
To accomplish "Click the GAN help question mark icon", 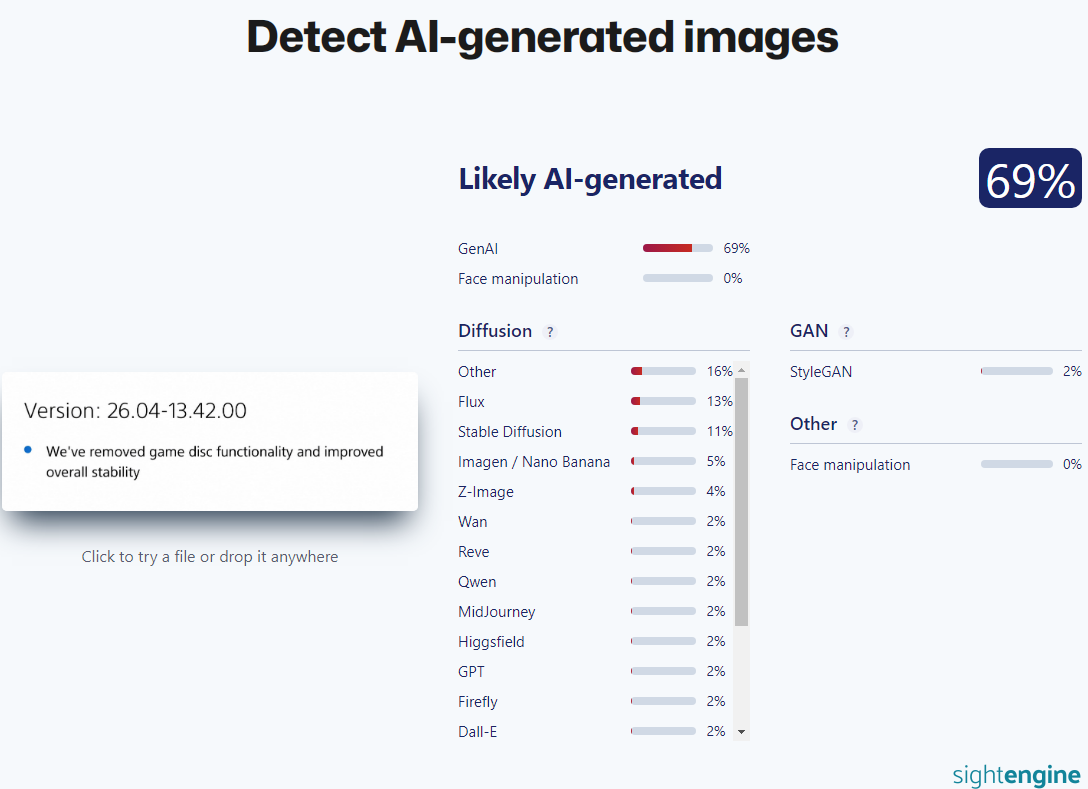I will (846, 332).
